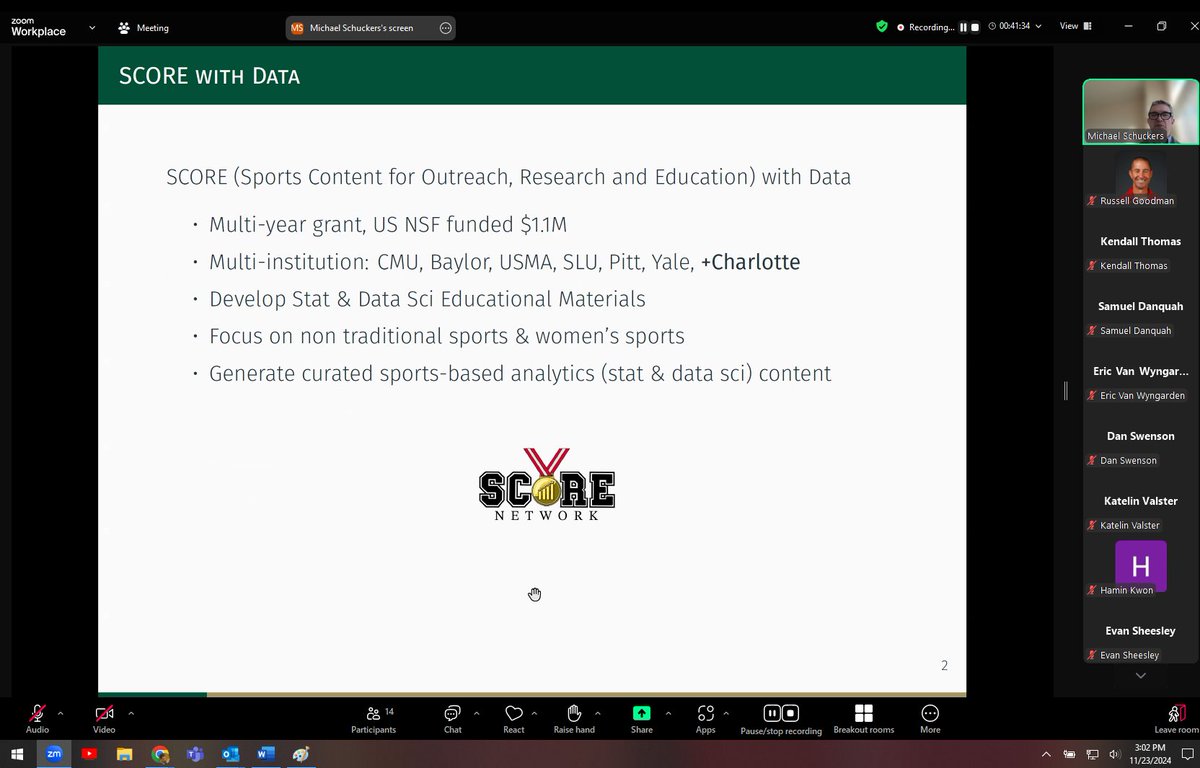Open audio options caret next to Audio

pyautogui.click(x=60, y=713)
